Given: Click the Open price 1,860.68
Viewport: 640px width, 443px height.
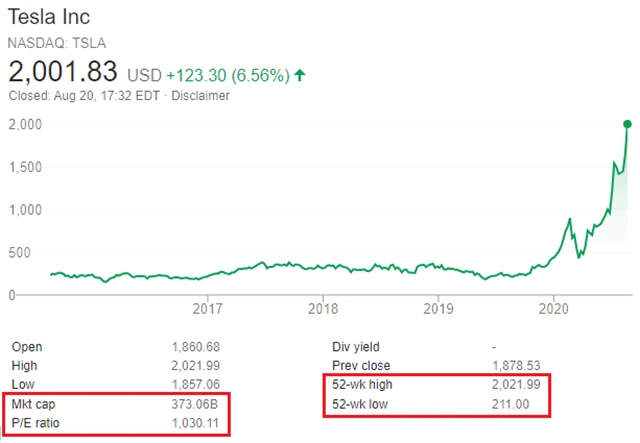Looking at the screenshot, I should [195, 347].
